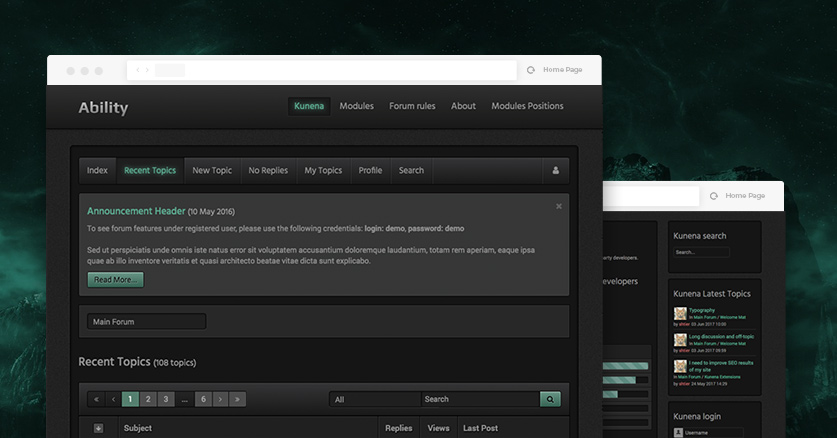Go to page 2 in pagination
This screenshot has width=837, height=438.
148,399
